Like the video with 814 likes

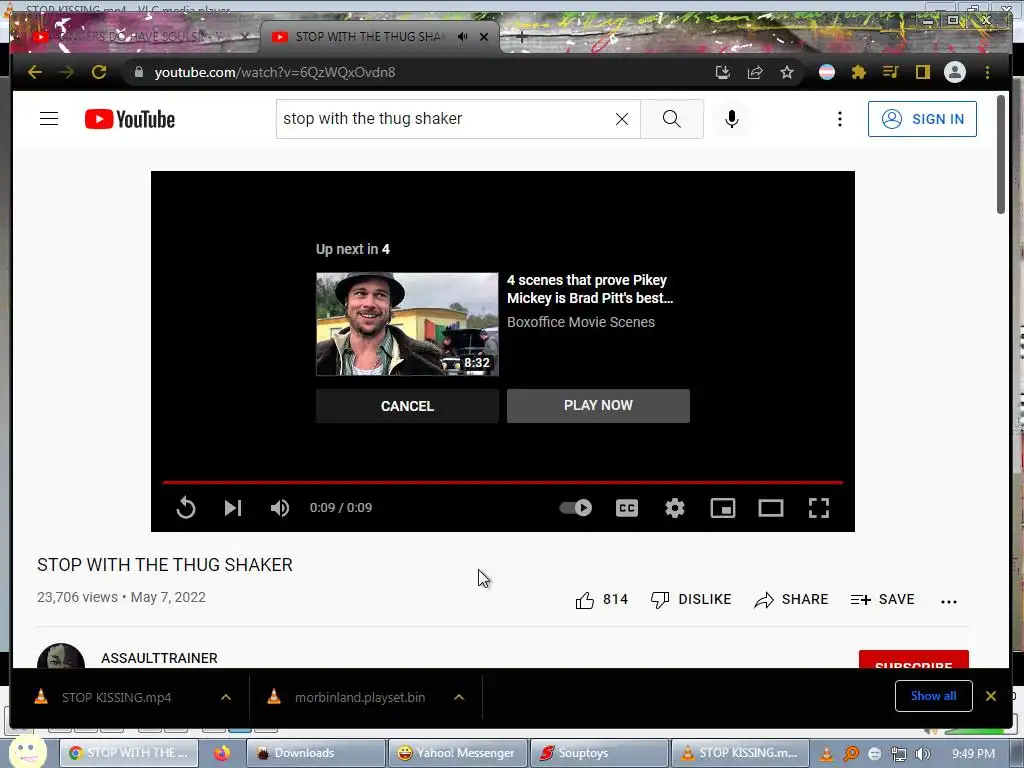601,600
